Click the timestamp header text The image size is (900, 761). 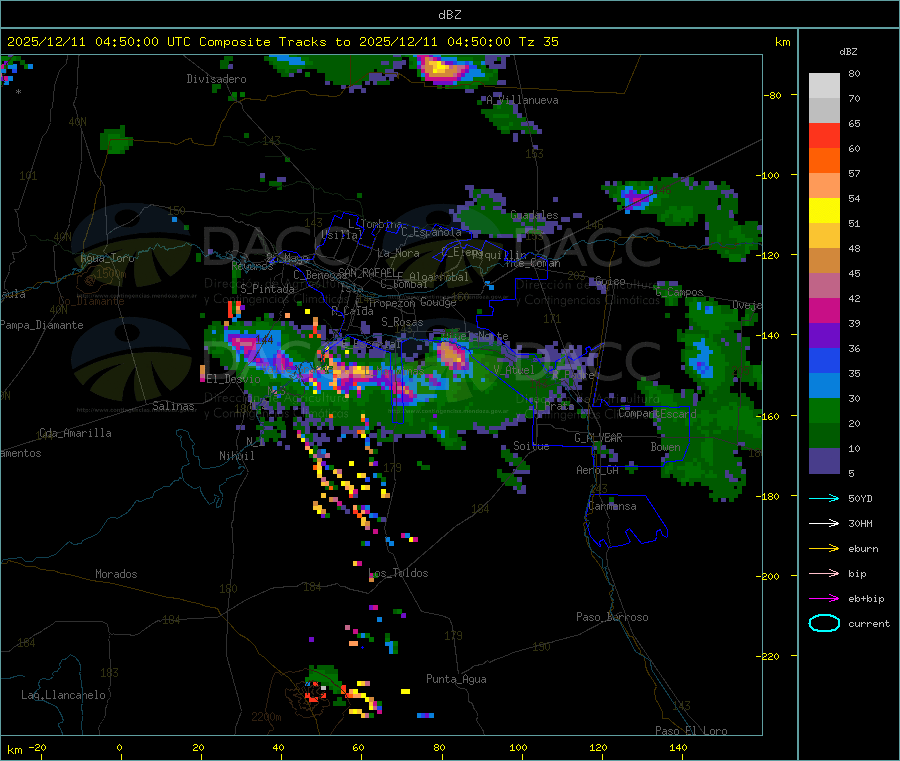282,42
